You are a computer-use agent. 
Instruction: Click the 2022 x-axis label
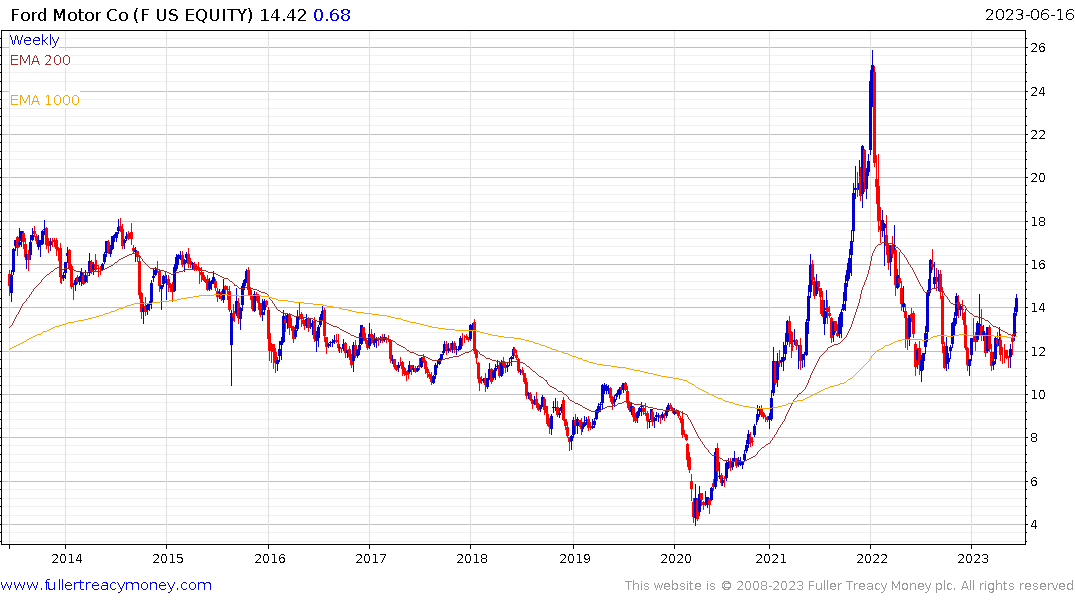[872, 558]
